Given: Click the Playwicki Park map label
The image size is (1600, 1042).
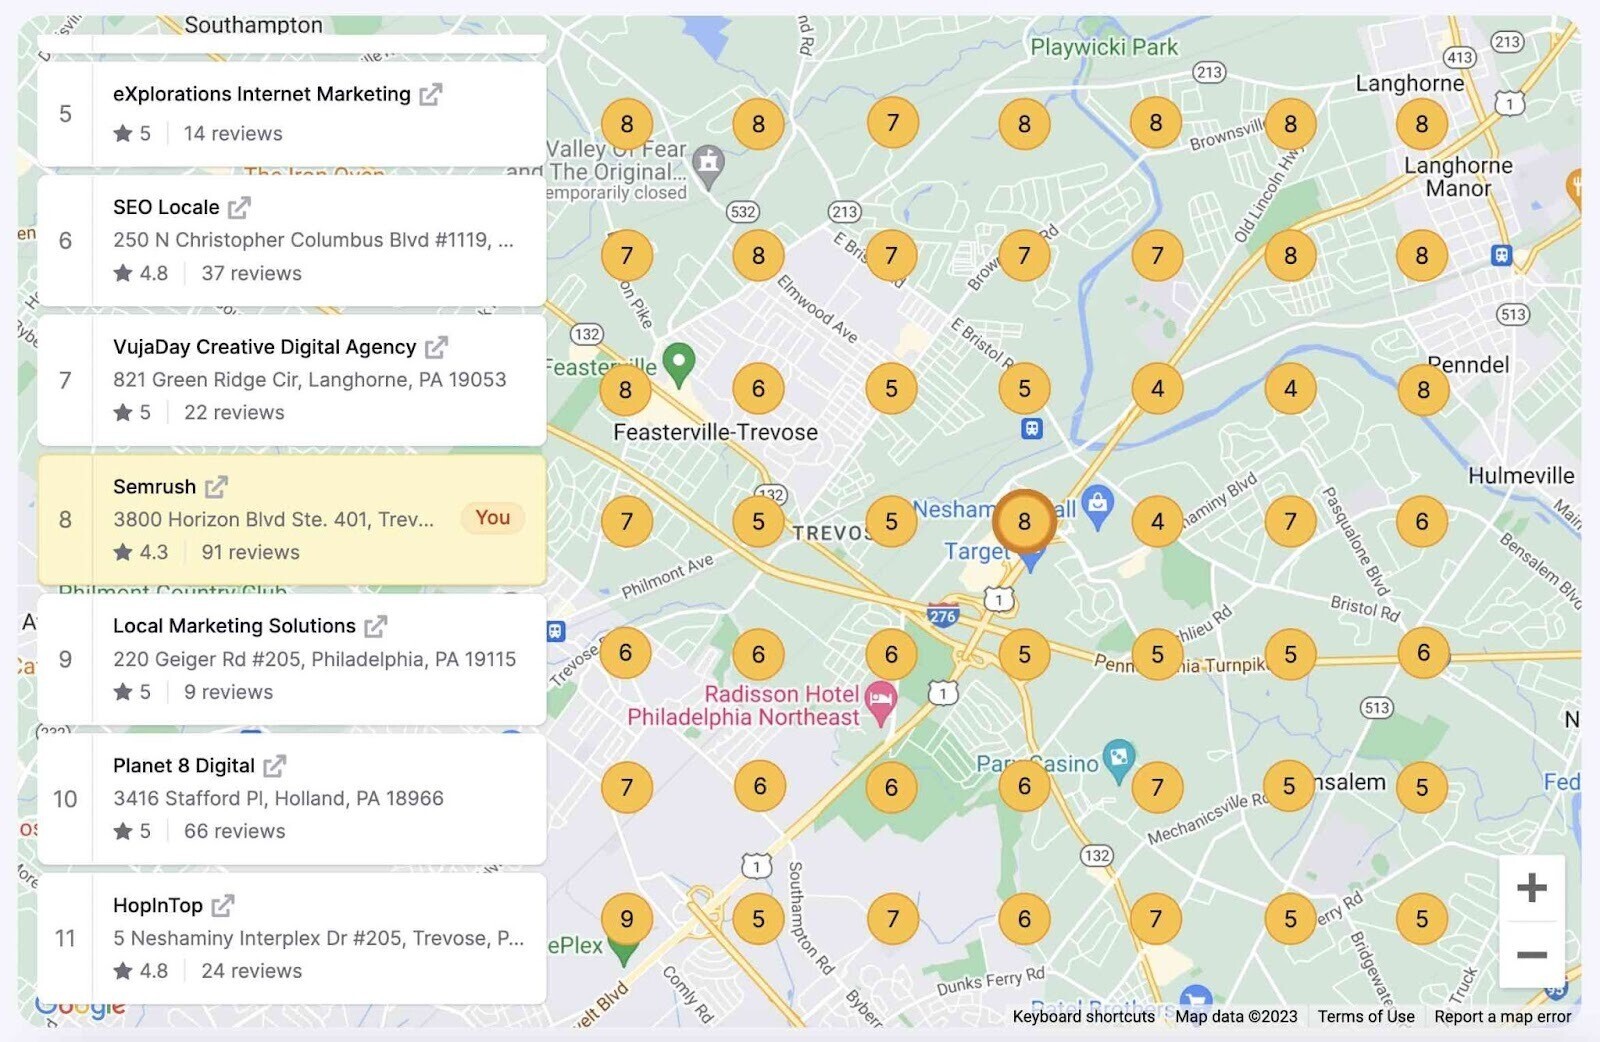Looking at the screenshot, I should tap(1104, 47).
